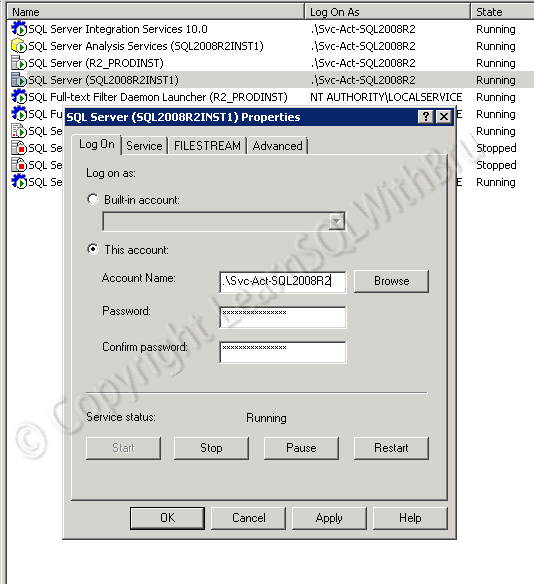Click the Help button

click(x=410, y=518)
